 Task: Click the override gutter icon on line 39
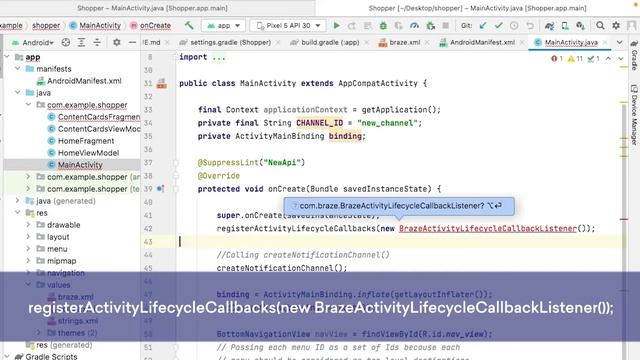pos(161,189)
